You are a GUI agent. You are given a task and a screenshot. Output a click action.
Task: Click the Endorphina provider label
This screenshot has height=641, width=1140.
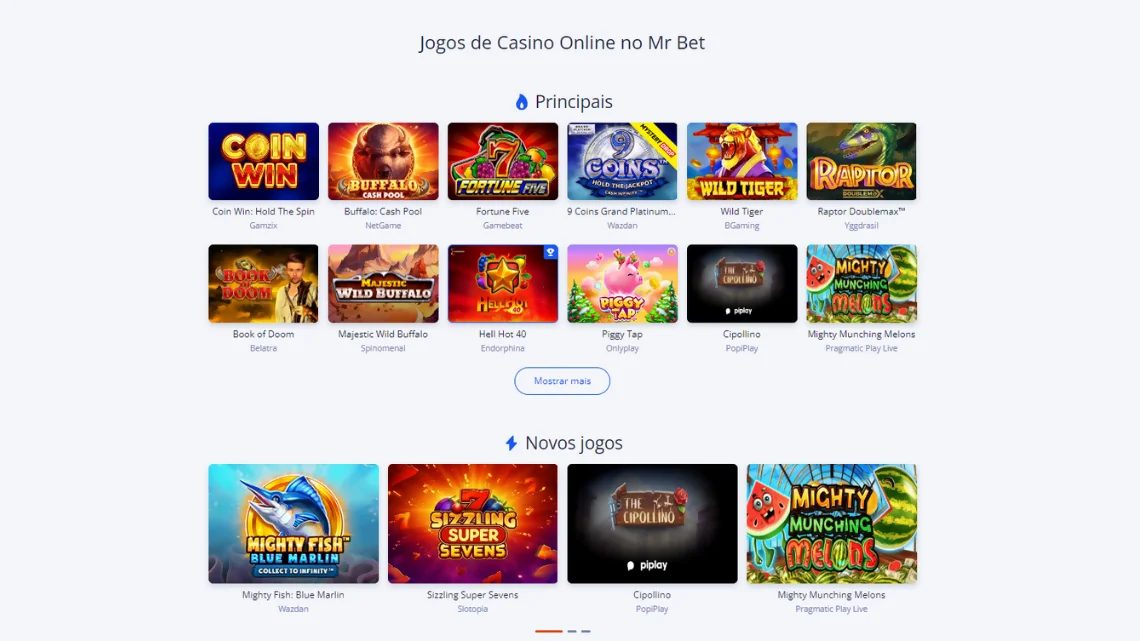(502, 348)
